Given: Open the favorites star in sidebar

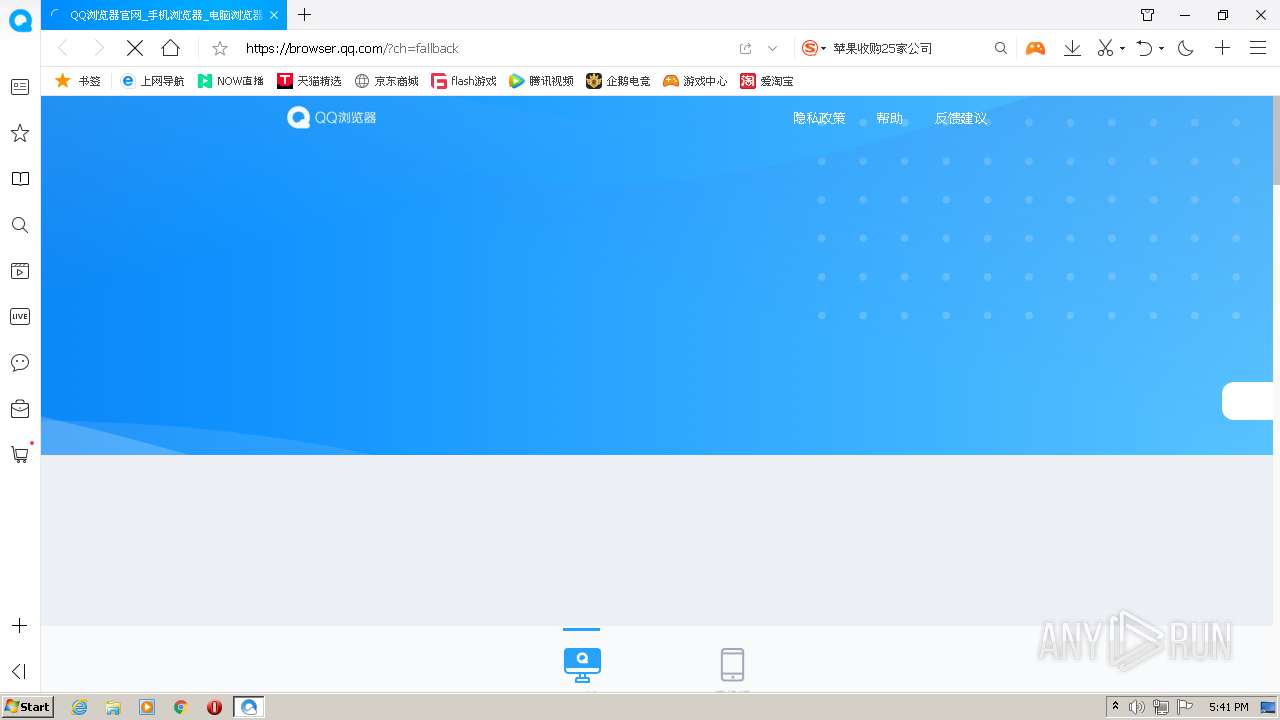Looking at the screenshot, I should [x=20, y=133].
